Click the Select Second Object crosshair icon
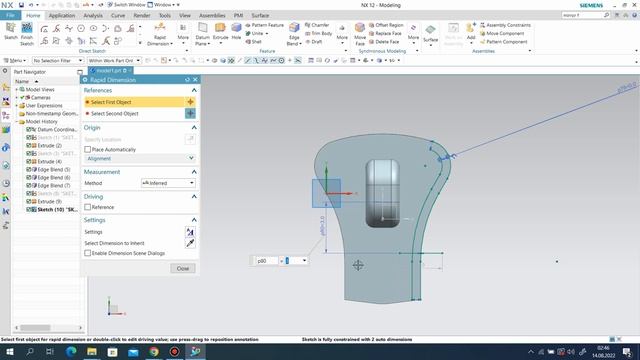The image size is (640, 360). pos(190,113)
